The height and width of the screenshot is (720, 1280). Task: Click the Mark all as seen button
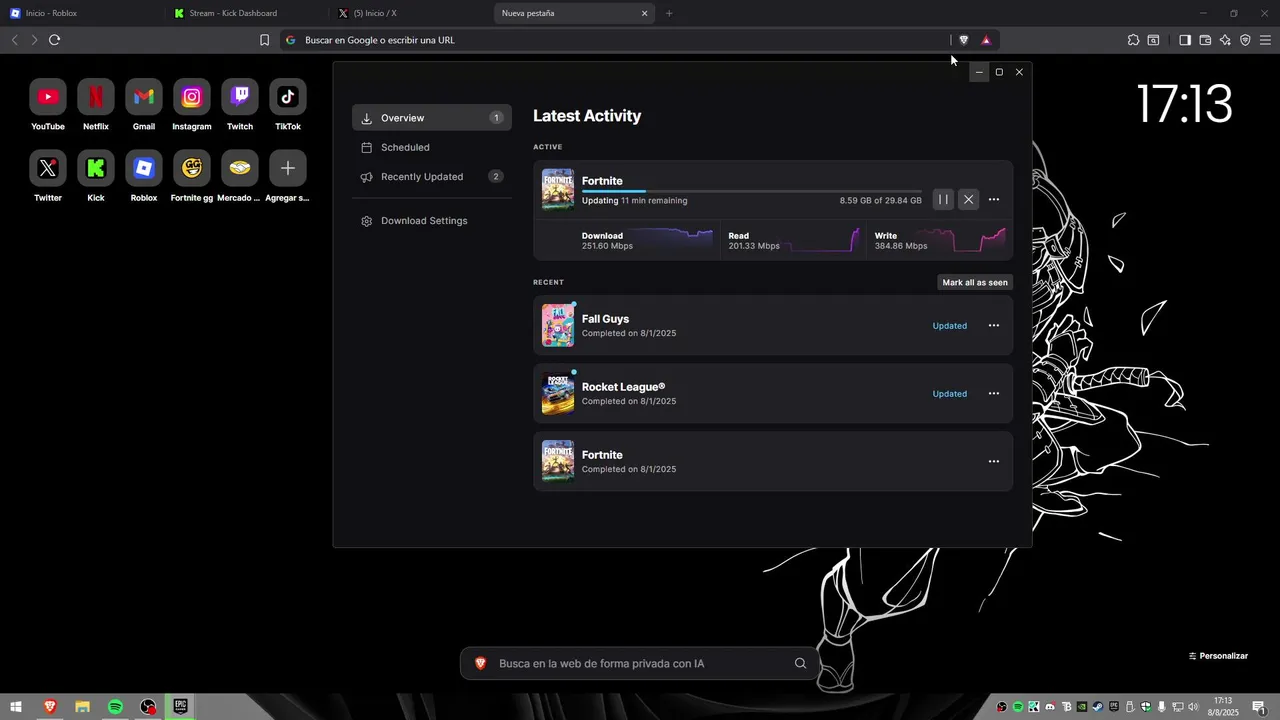click(975, 283)
